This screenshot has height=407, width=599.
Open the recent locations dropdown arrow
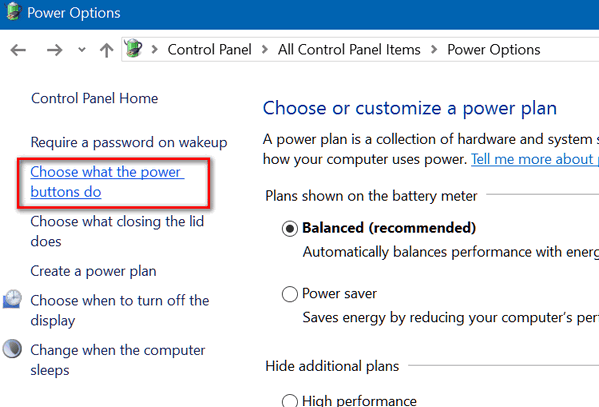point(81,50)
